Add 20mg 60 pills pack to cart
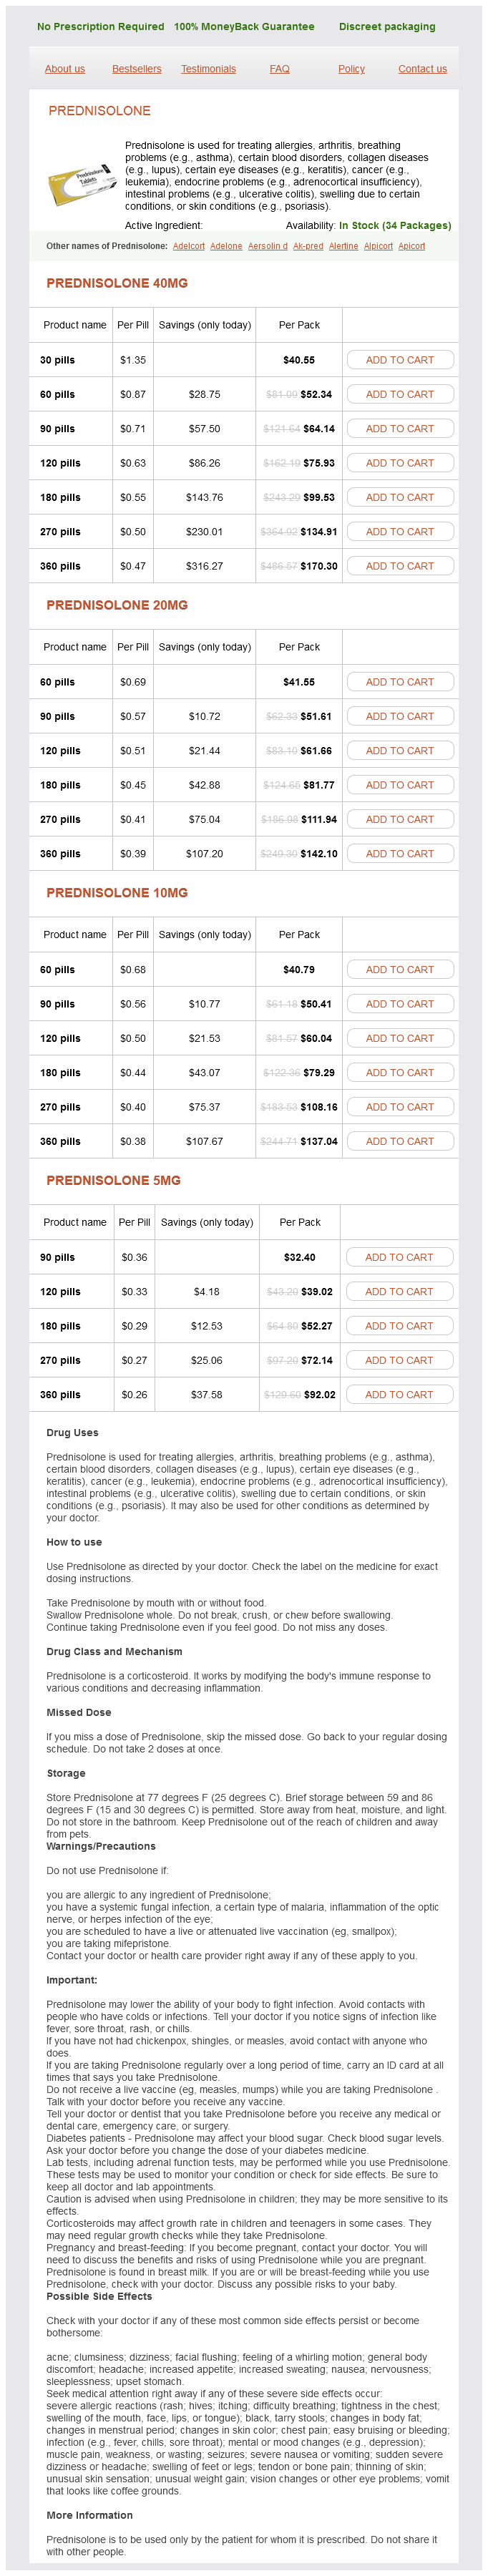Screen dimensions: 488x2576 click(400, 682)
